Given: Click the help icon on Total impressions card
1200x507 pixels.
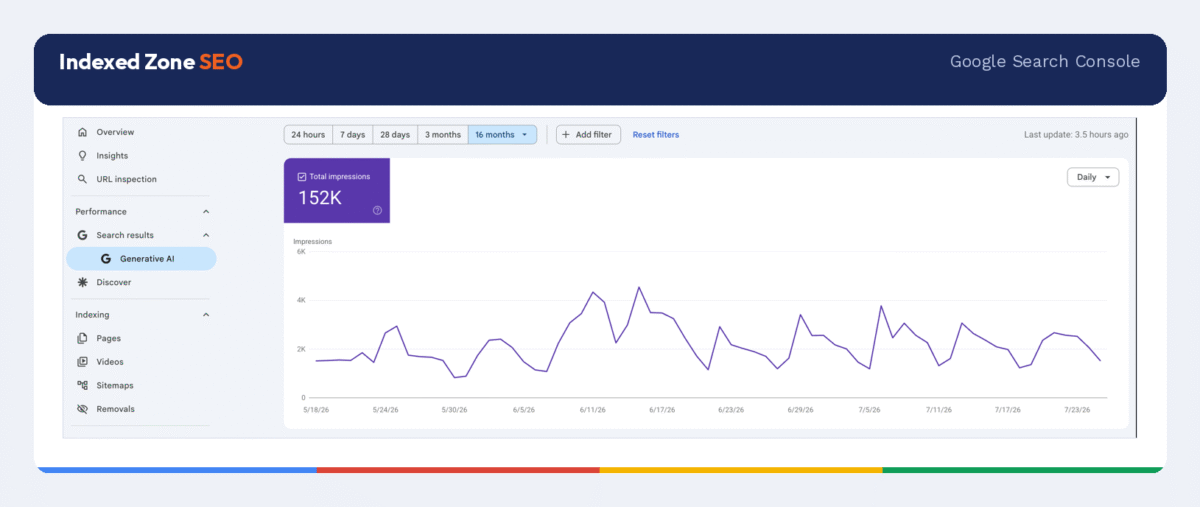Looking at the screenshot, I should 377,210.
